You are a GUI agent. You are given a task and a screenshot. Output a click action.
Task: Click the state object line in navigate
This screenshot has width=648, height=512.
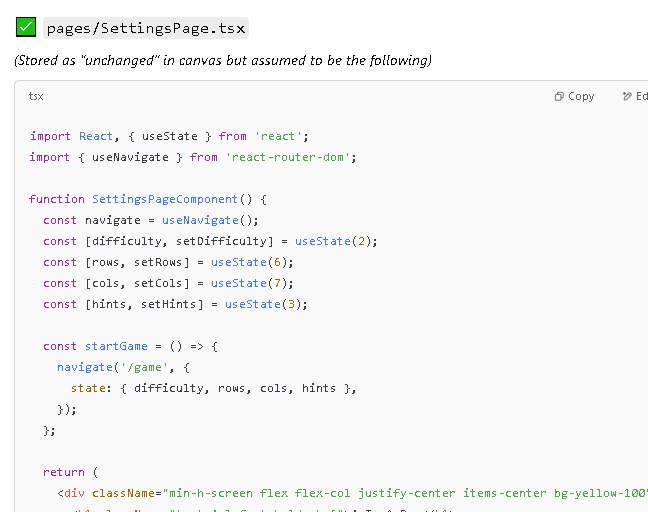click(x=213, y=388)
